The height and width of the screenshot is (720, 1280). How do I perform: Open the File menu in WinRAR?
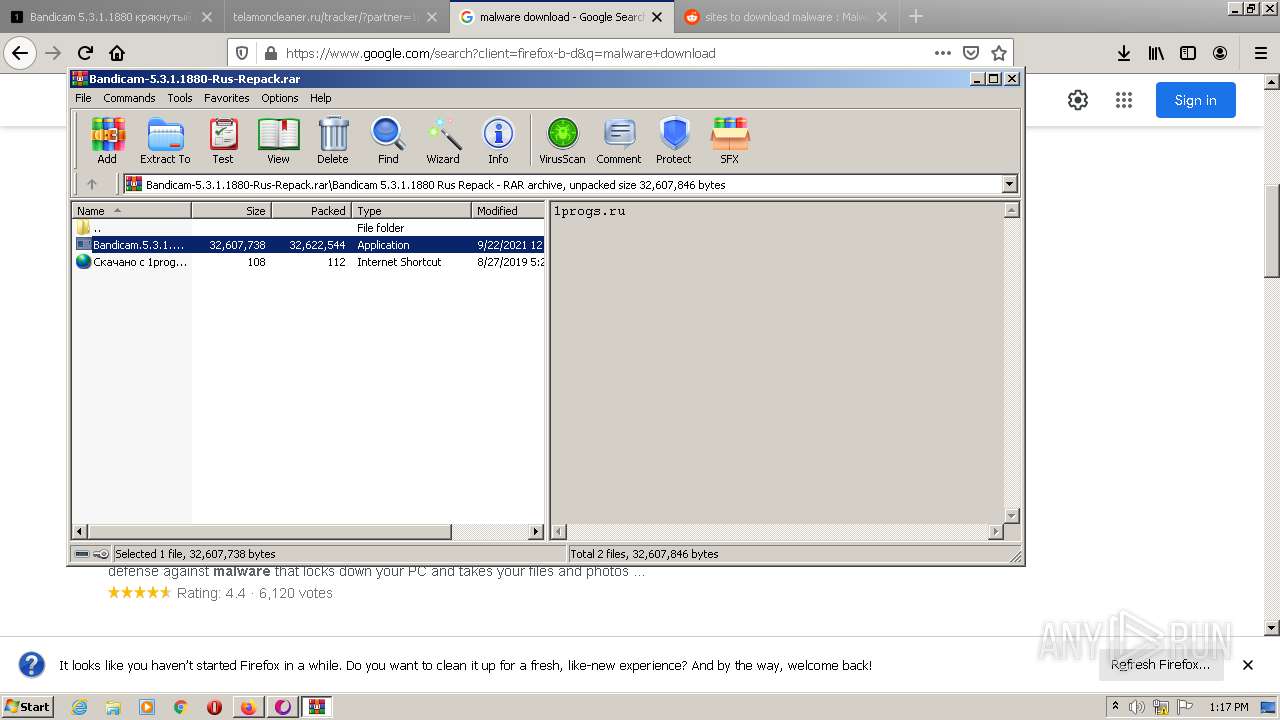[83, 98]
